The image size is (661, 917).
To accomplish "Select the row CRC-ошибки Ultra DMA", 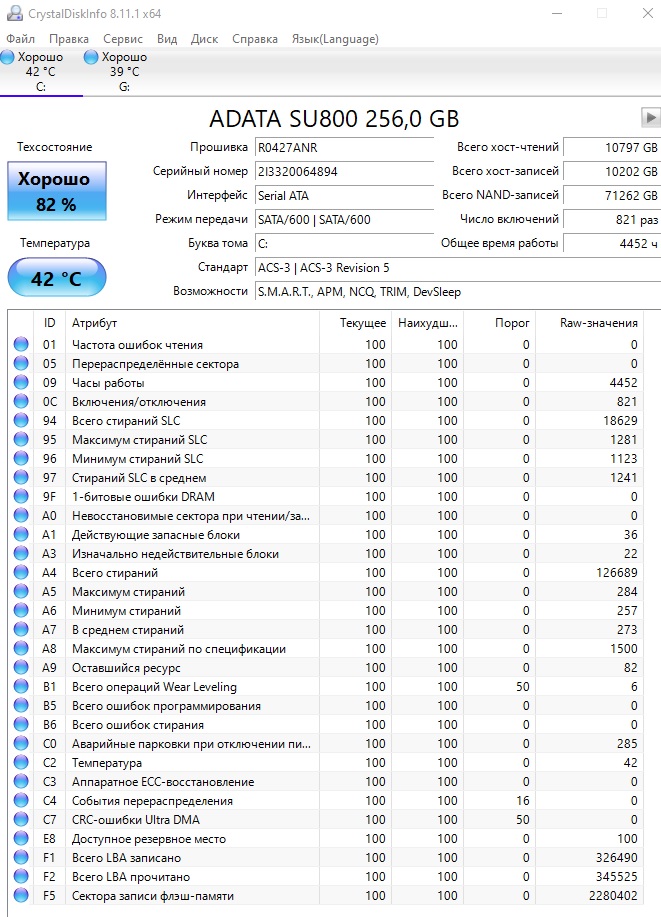I will click(326, 819).
